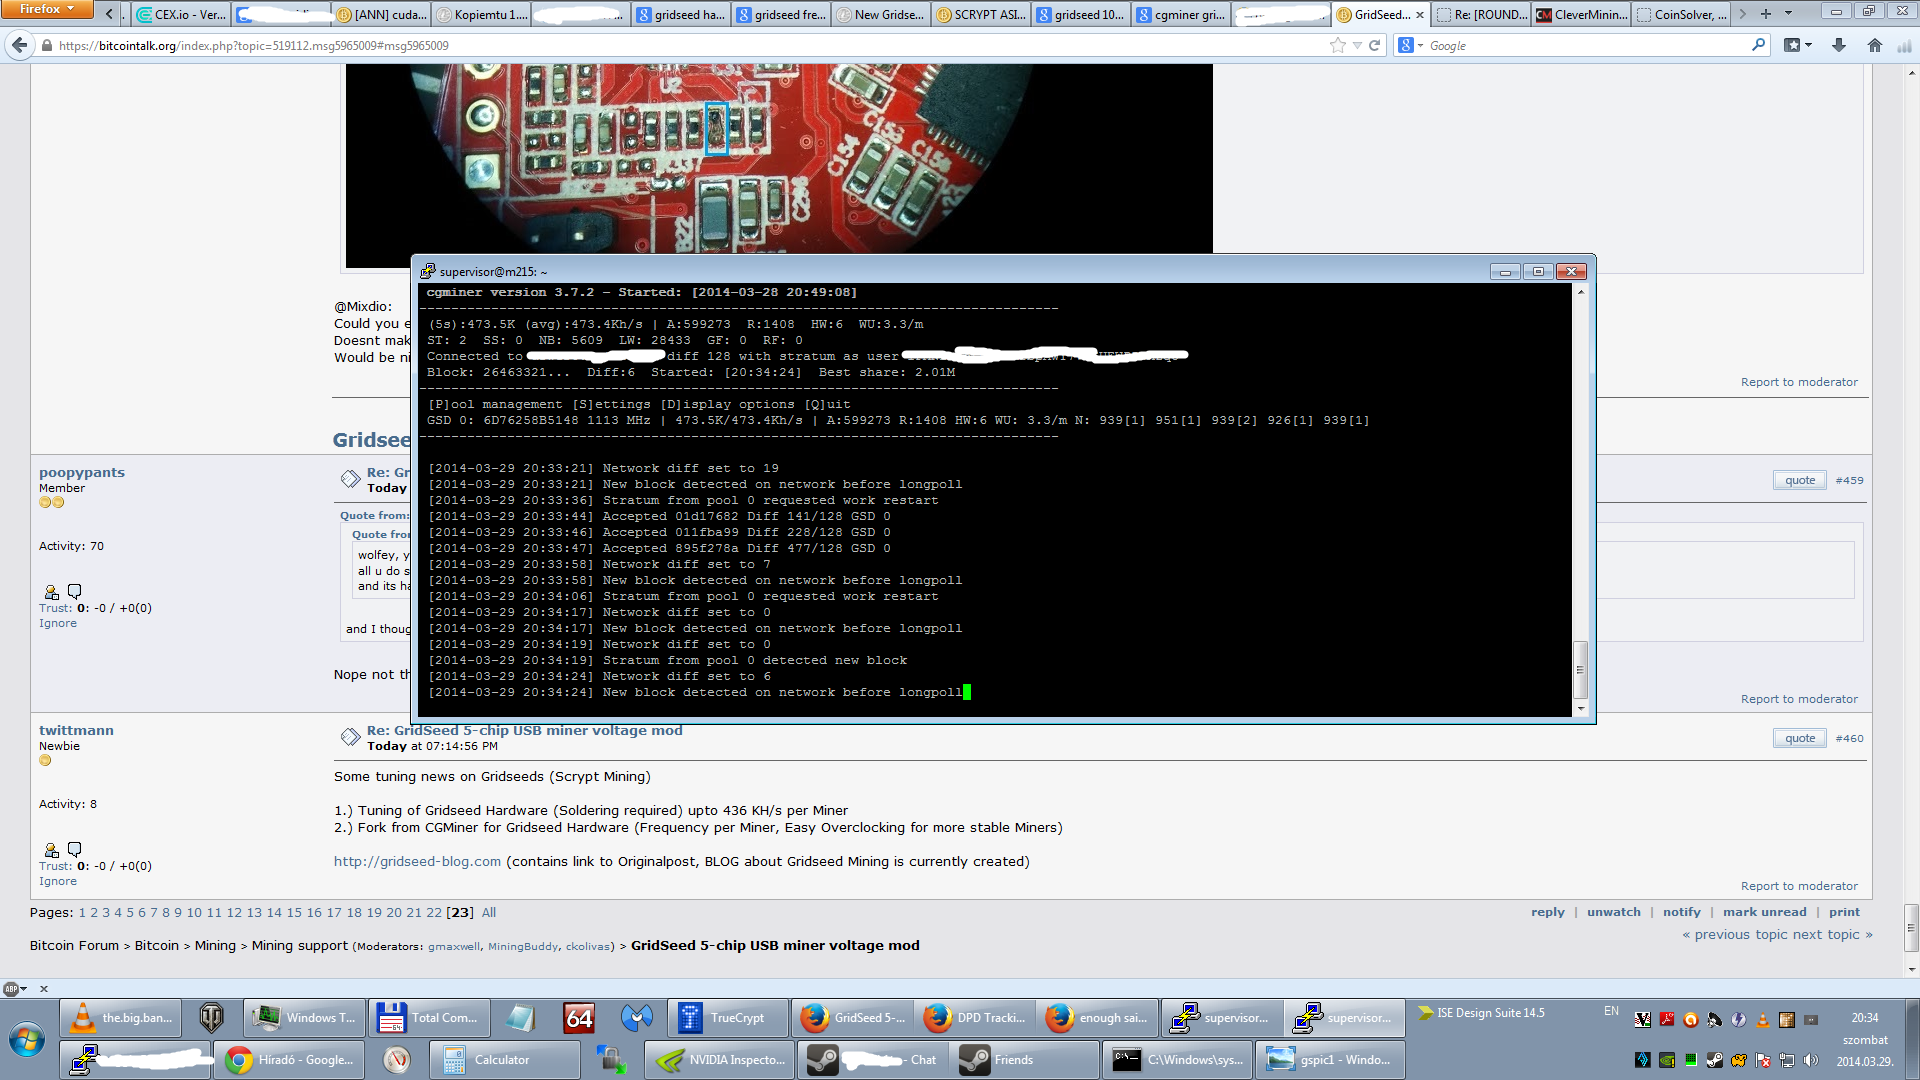Open Total Commander taskbar item
The image size is (1920, 1080).
[x=429, y=1018]
